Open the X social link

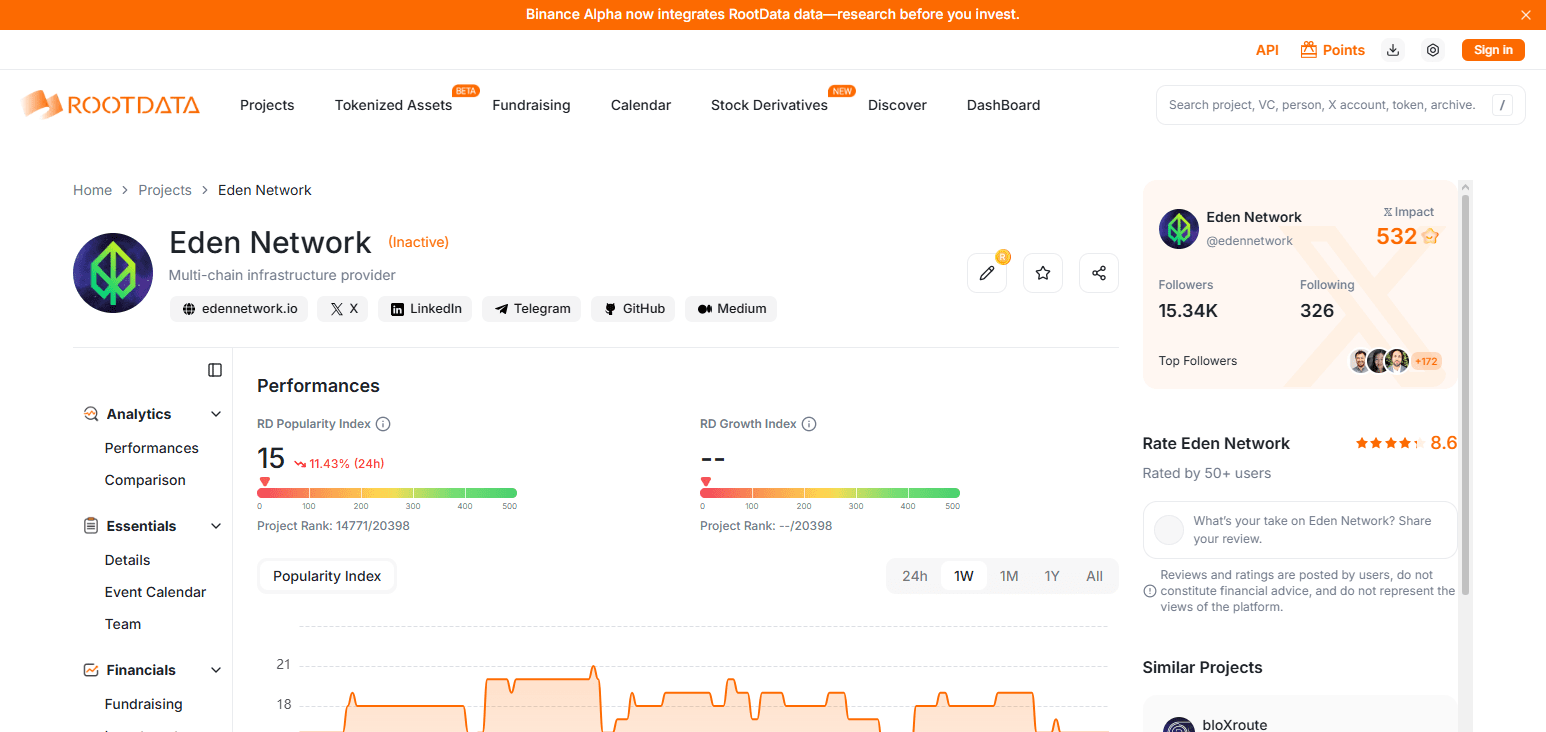click(x=342, y=309)
